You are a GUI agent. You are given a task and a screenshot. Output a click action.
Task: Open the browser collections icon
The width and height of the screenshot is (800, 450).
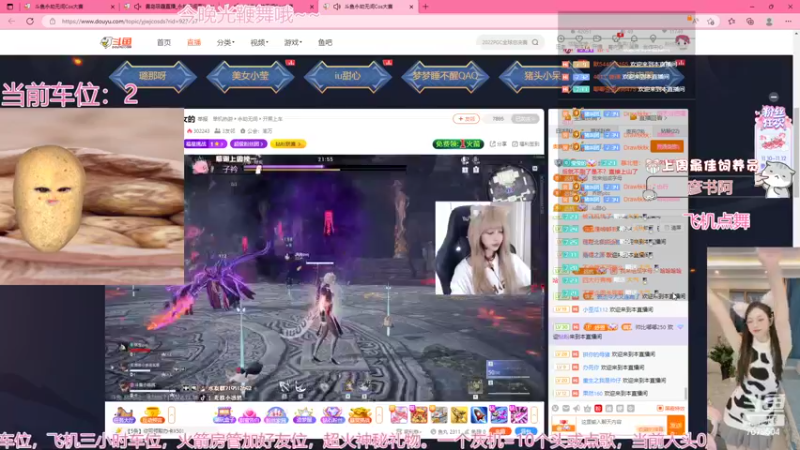coord(750,21)
